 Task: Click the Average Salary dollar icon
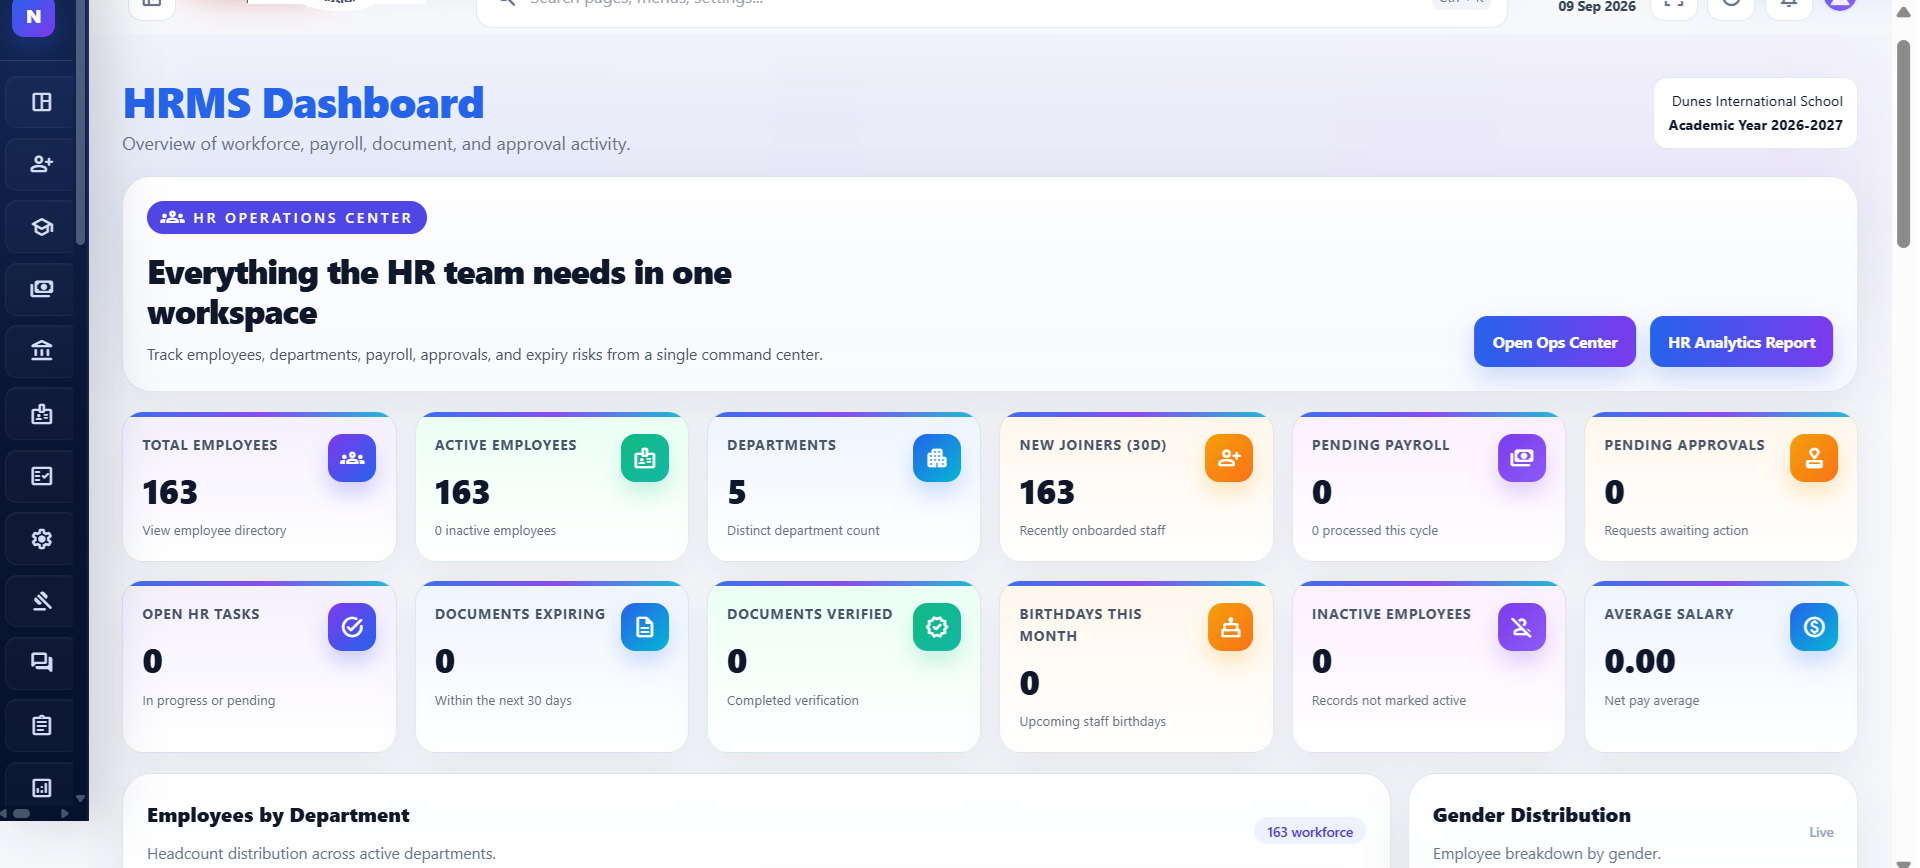[x=1814, y=627]
